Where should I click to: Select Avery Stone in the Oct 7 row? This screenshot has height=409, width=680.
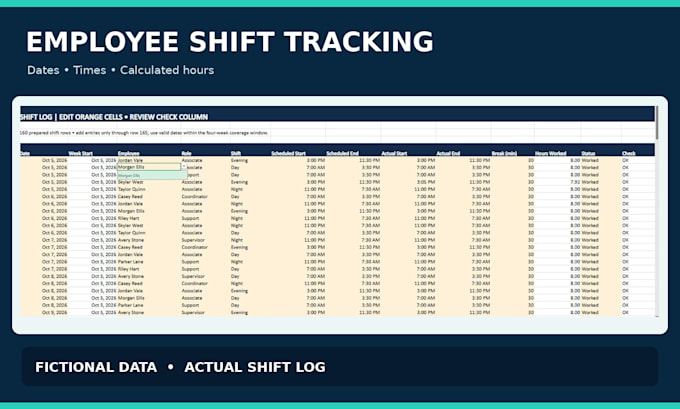tap(131, 240)
